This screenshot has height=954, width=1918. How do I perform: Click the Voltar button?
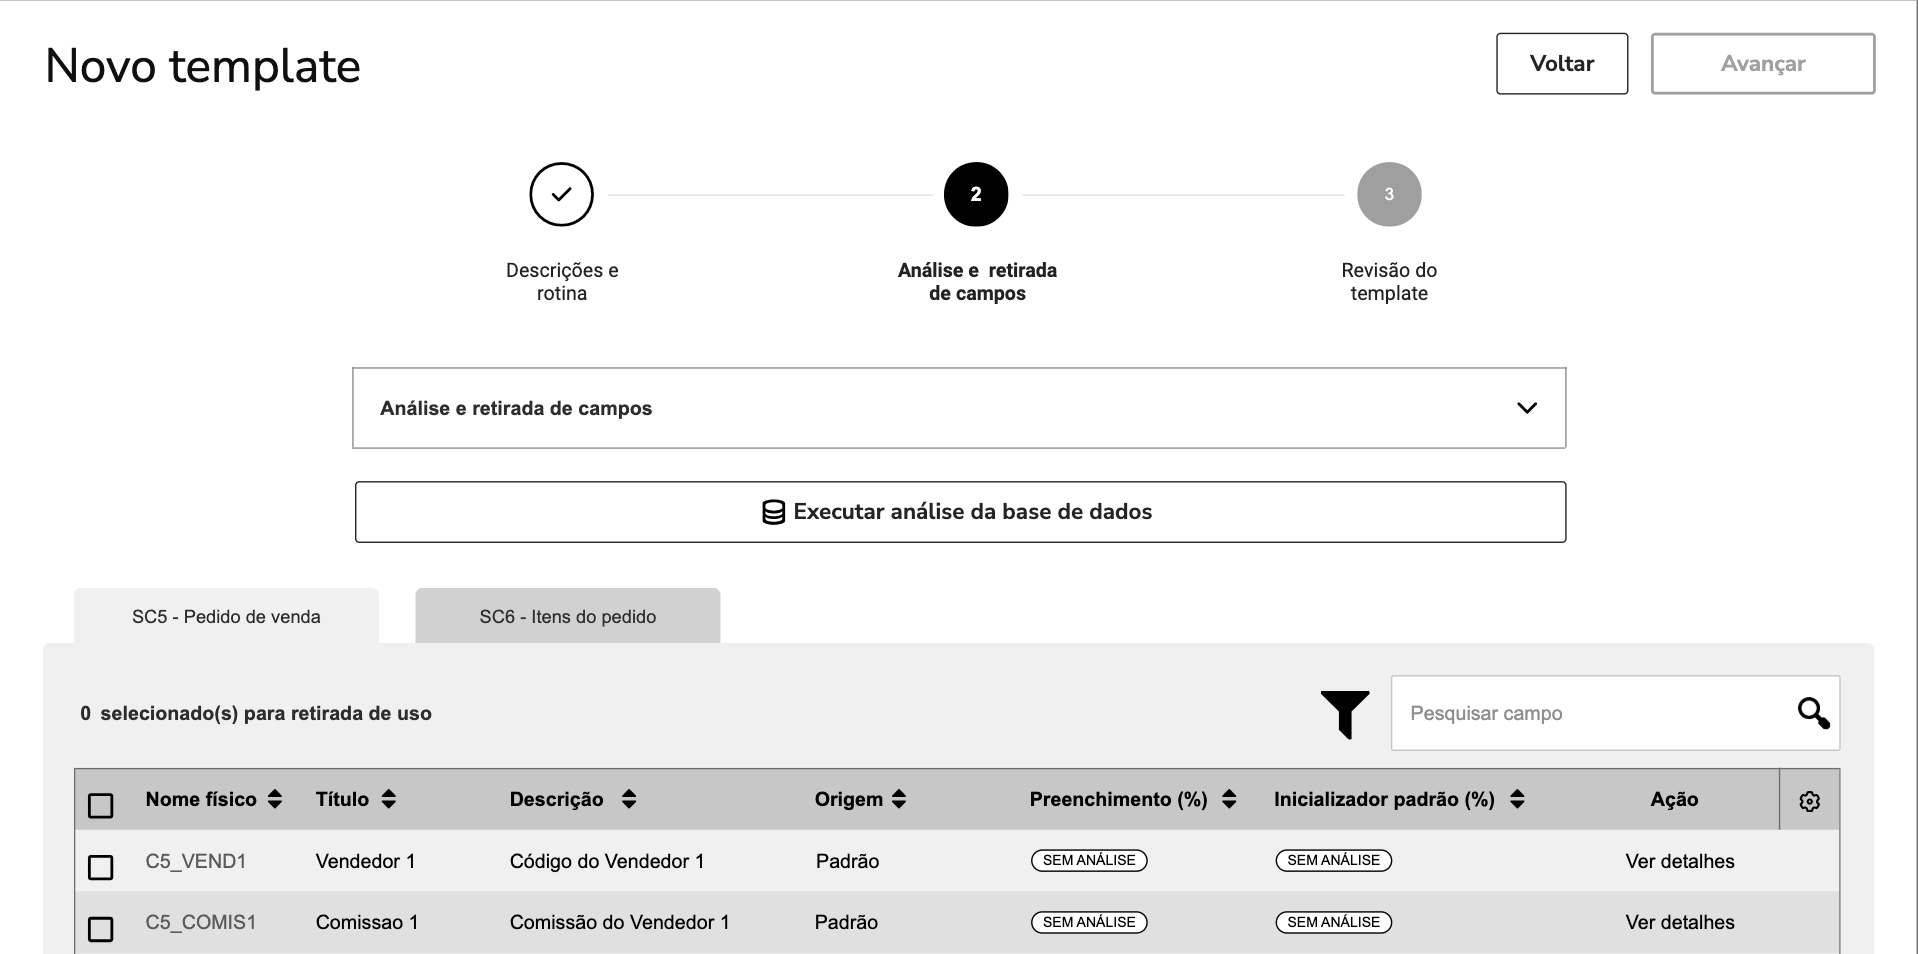tap(1562, 64)
